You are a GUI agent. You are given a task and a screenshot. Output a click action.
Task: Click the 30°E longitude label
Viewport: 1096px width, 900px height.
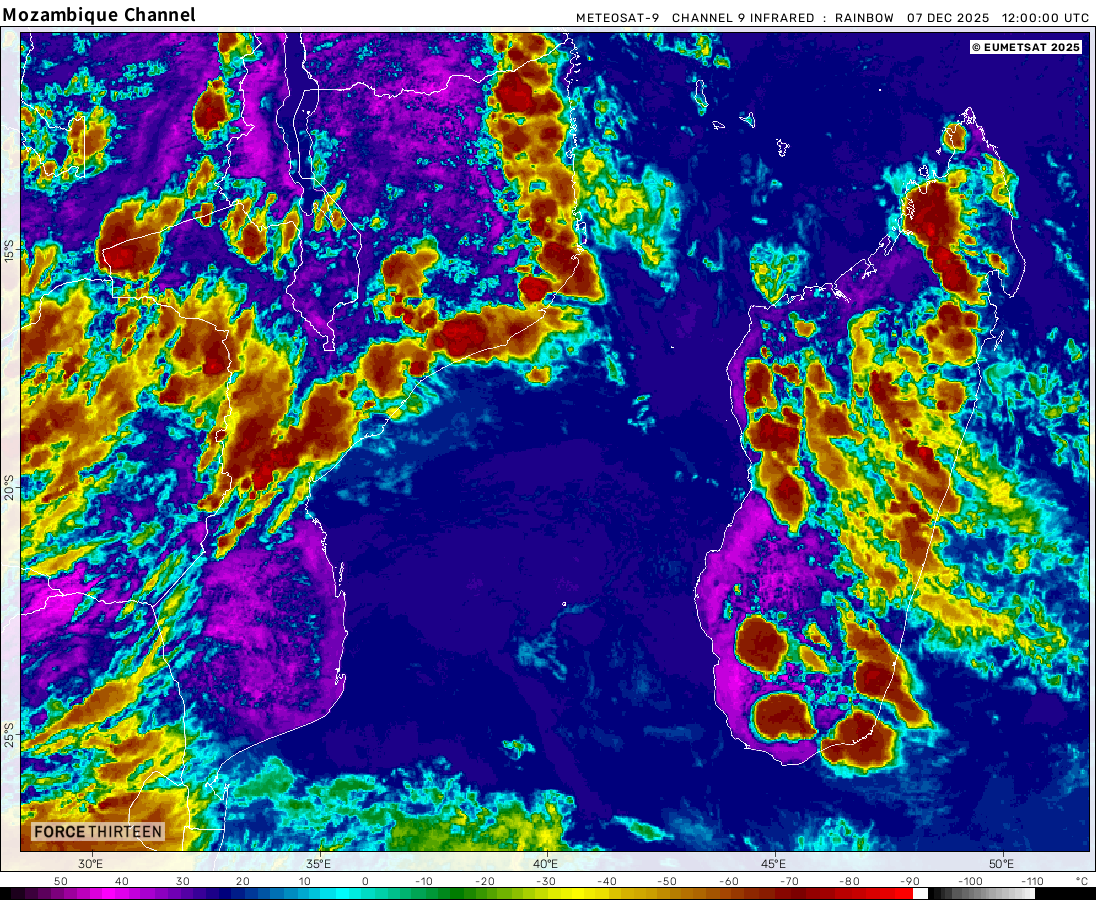pos(90,864)
